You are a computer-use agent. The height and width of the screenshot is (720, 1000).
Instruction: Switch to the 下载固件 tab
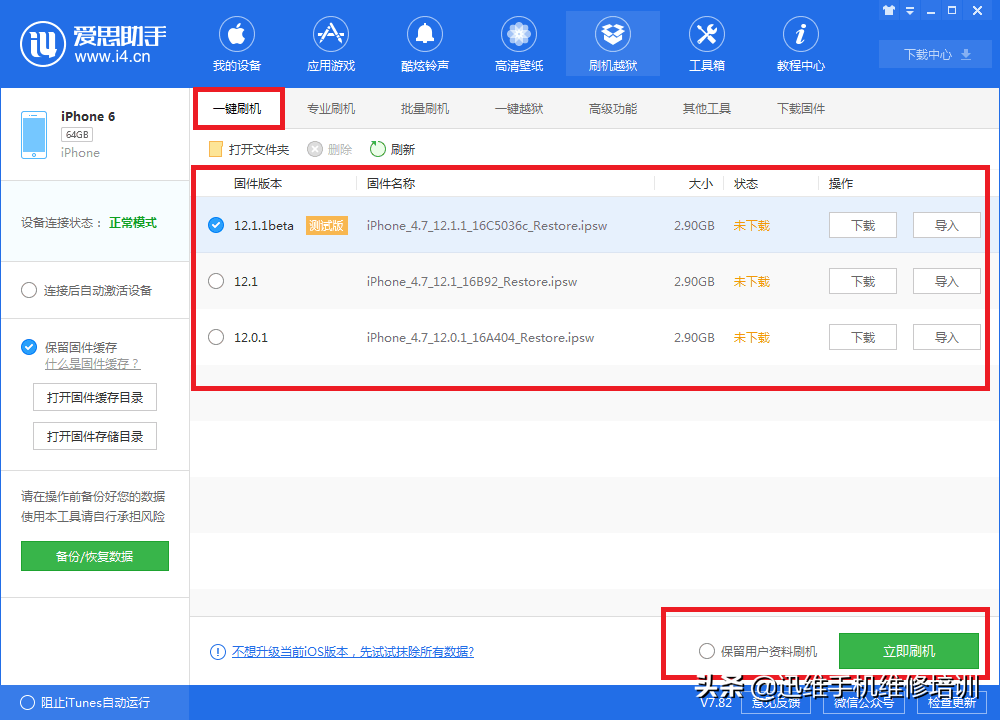(x=801, y=108)
